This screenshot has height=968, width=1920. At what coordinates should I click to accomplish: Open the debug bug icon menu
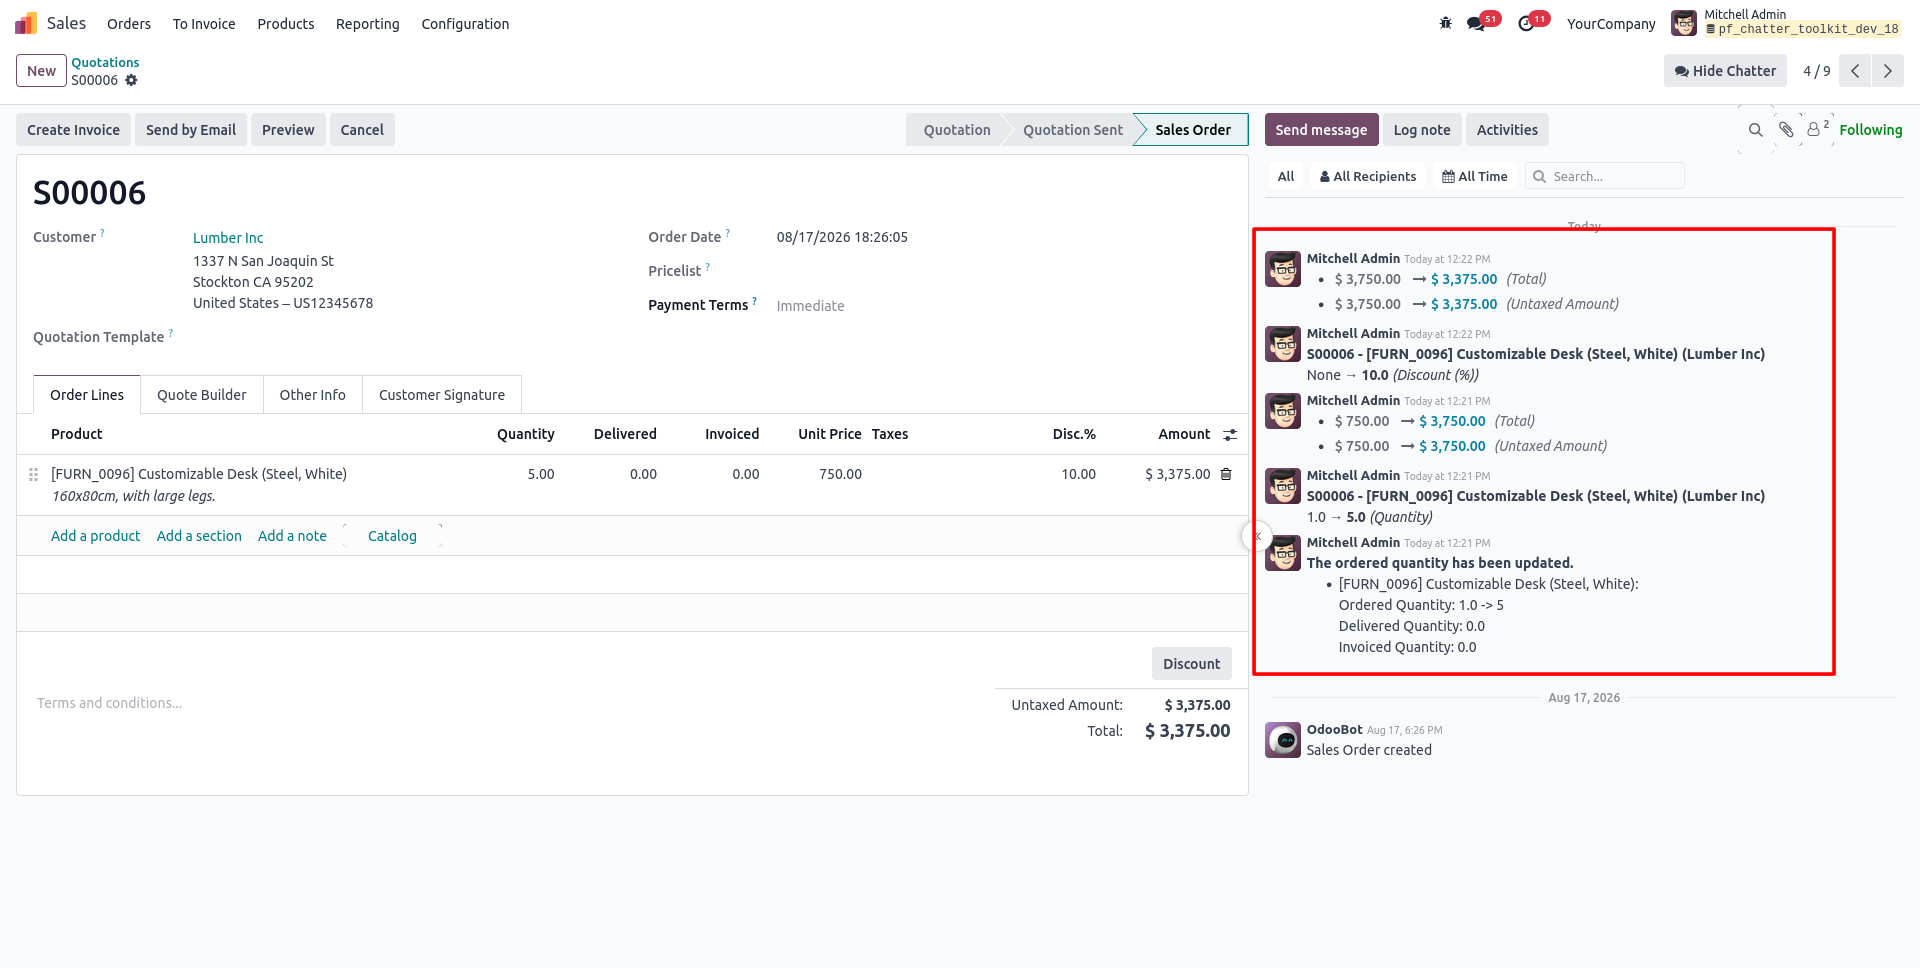[x=1445, y=23]
